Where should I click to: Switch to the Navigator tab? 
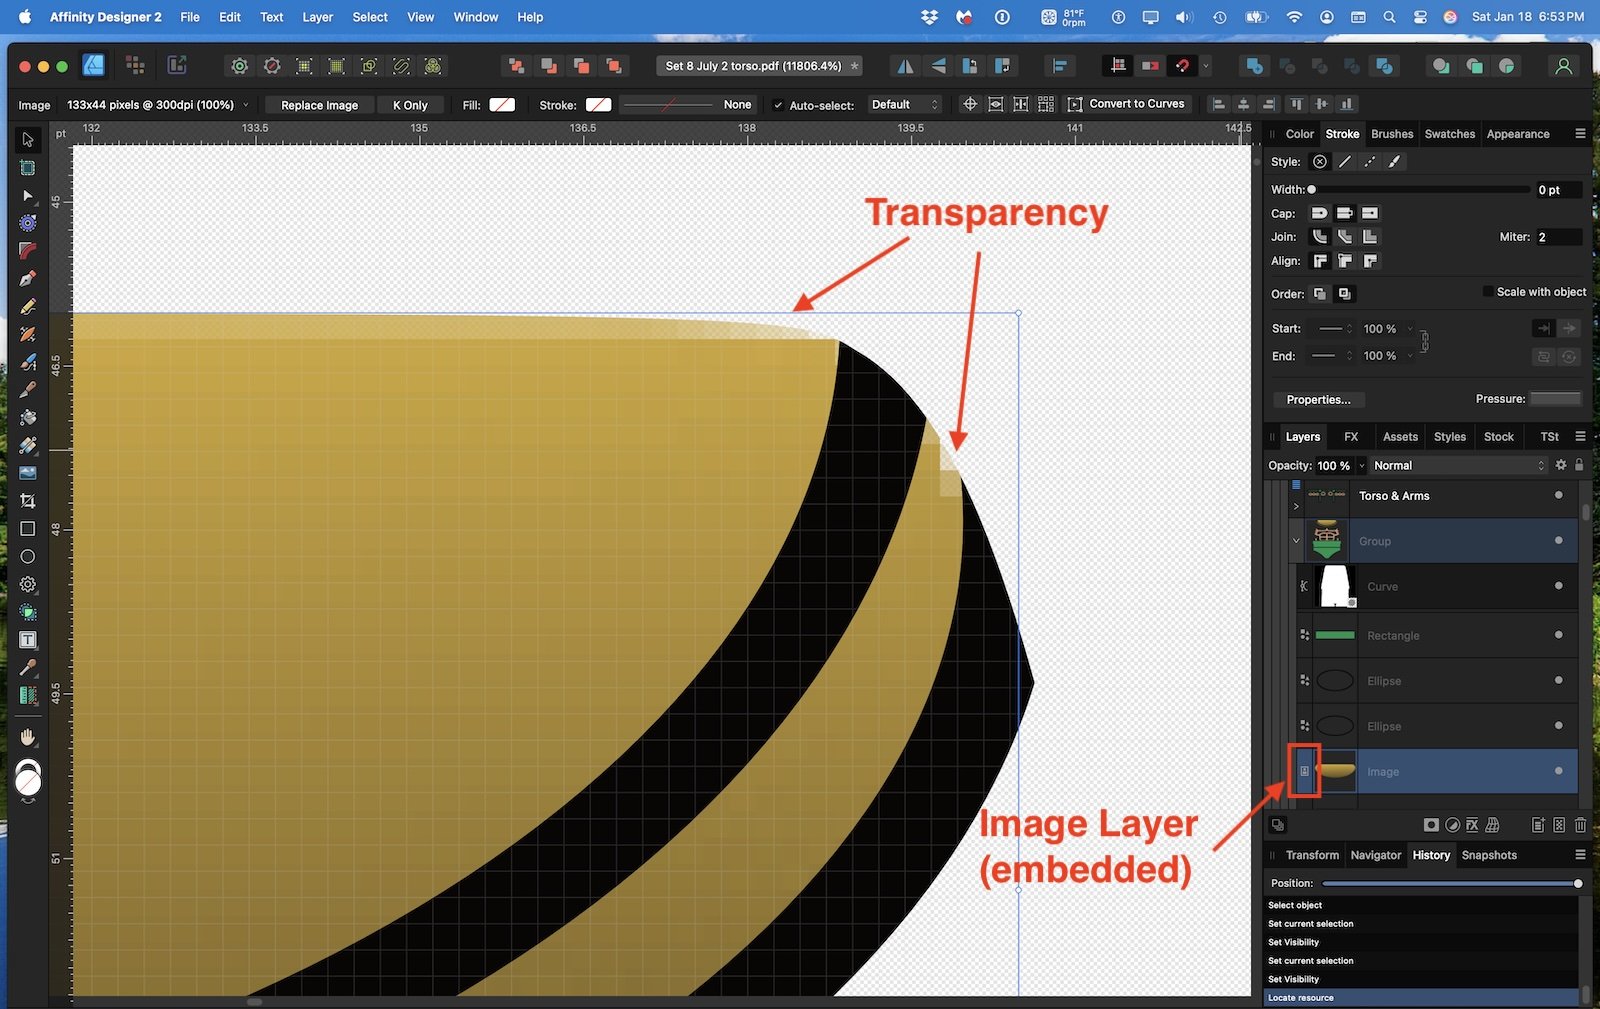click(x=1376, y=855)
